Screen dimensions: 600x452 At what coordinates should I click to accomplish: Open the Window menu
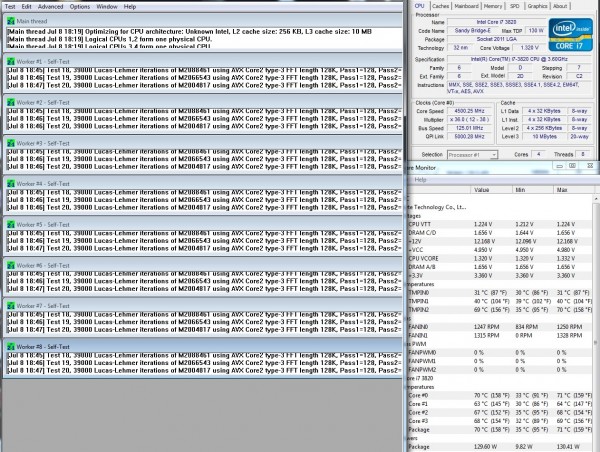pos(107,7)
